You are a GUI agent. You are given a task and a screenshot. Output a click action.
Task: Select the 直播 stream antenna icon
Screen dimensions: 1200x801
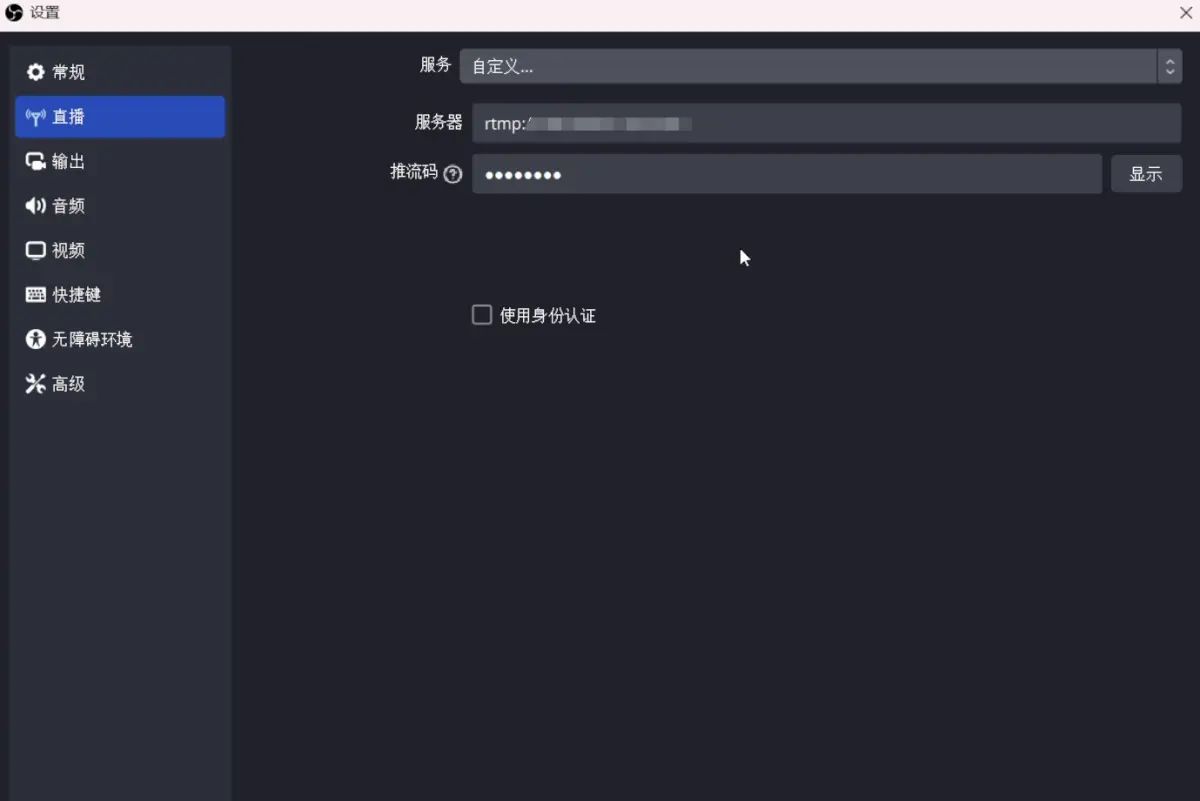coord(36,116)
